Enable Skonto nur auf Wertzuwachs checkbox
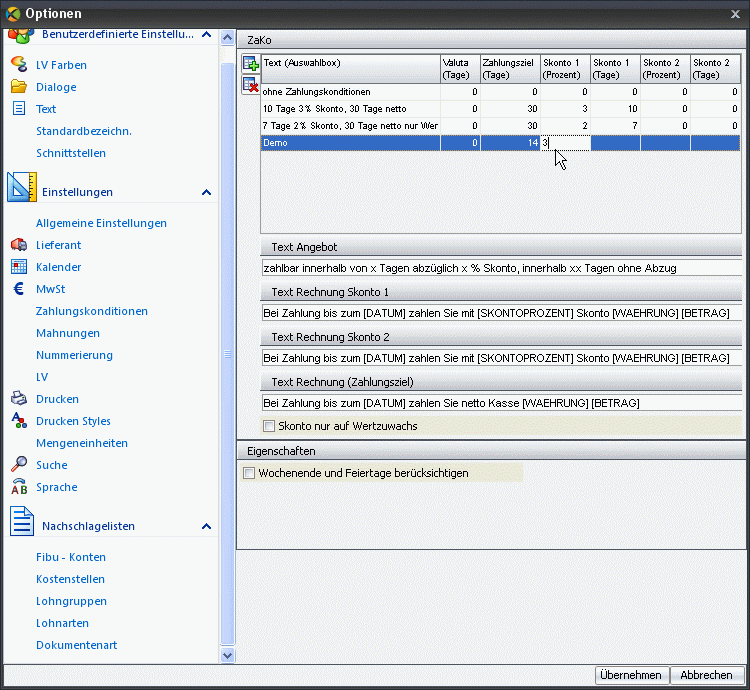Screen dimensions: 750x690 click(269, 426)
